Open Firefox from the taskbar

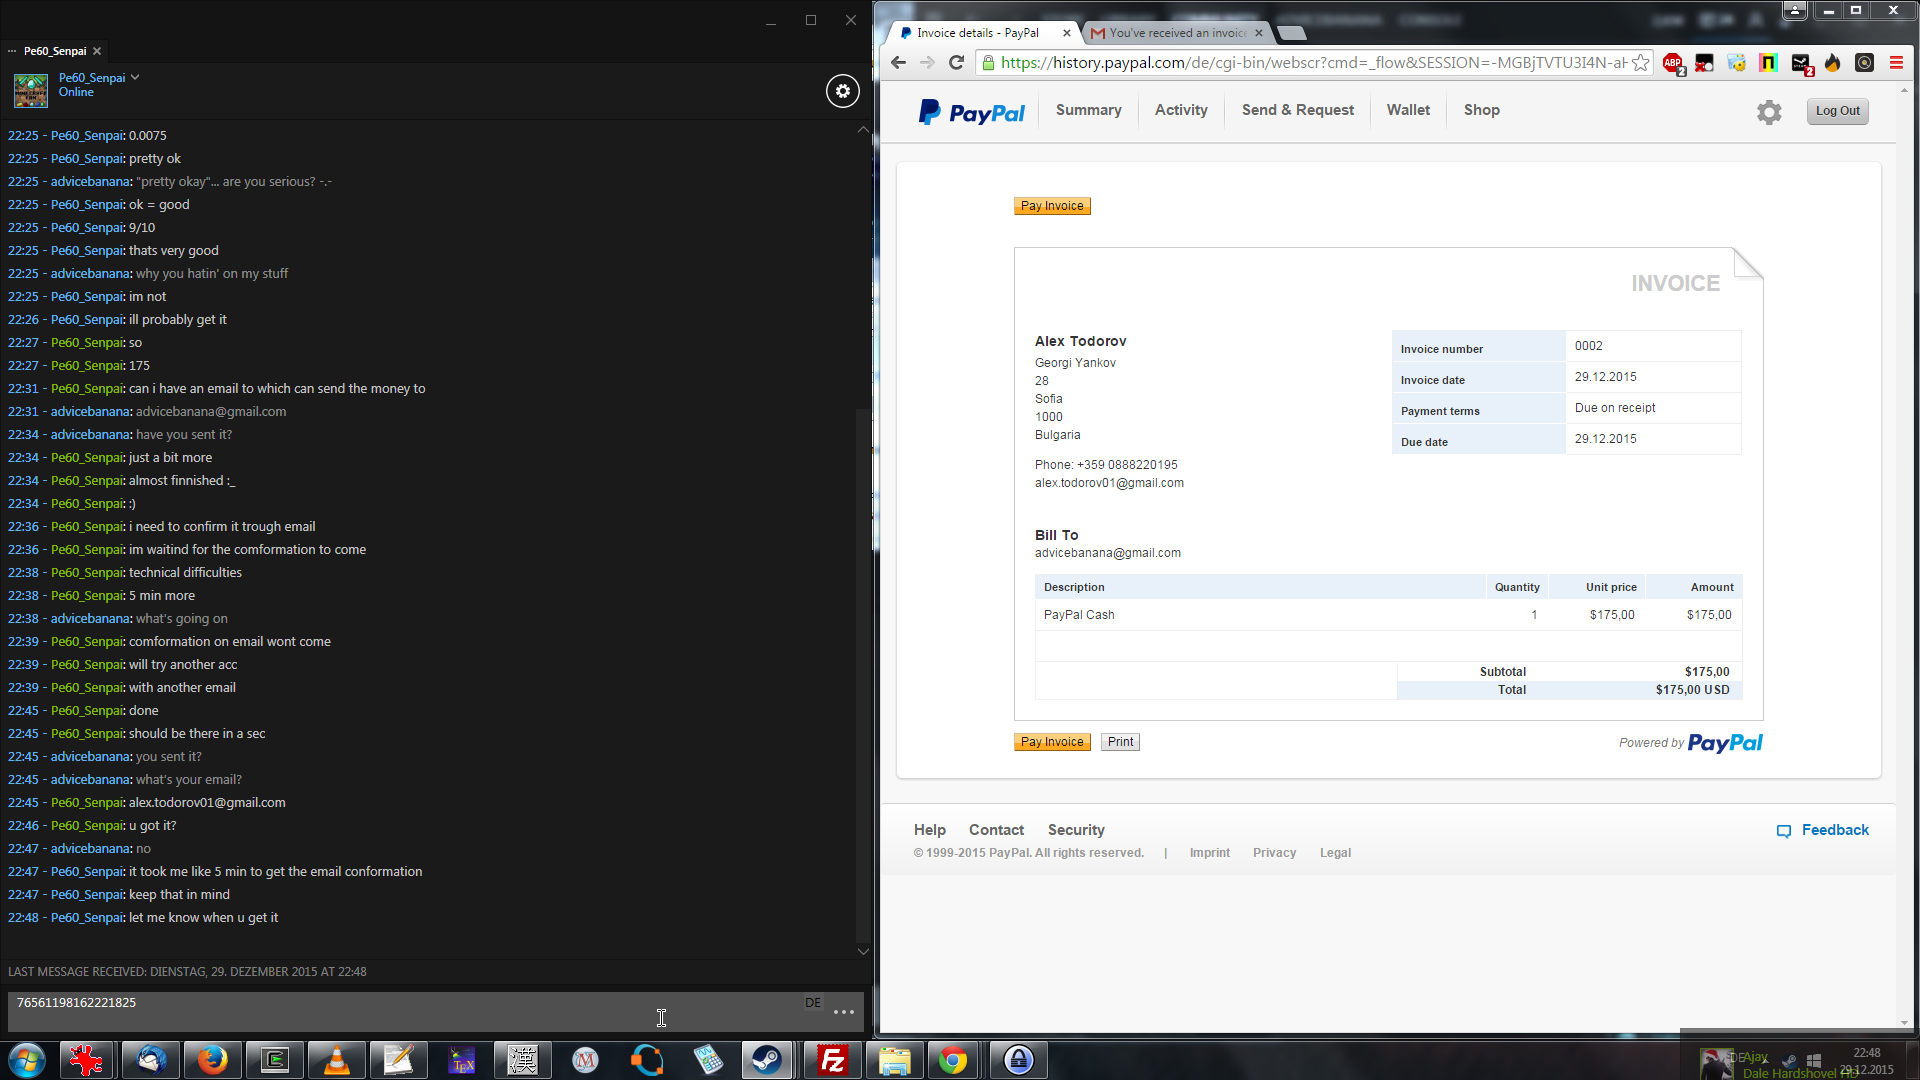tap(212, 1060)
